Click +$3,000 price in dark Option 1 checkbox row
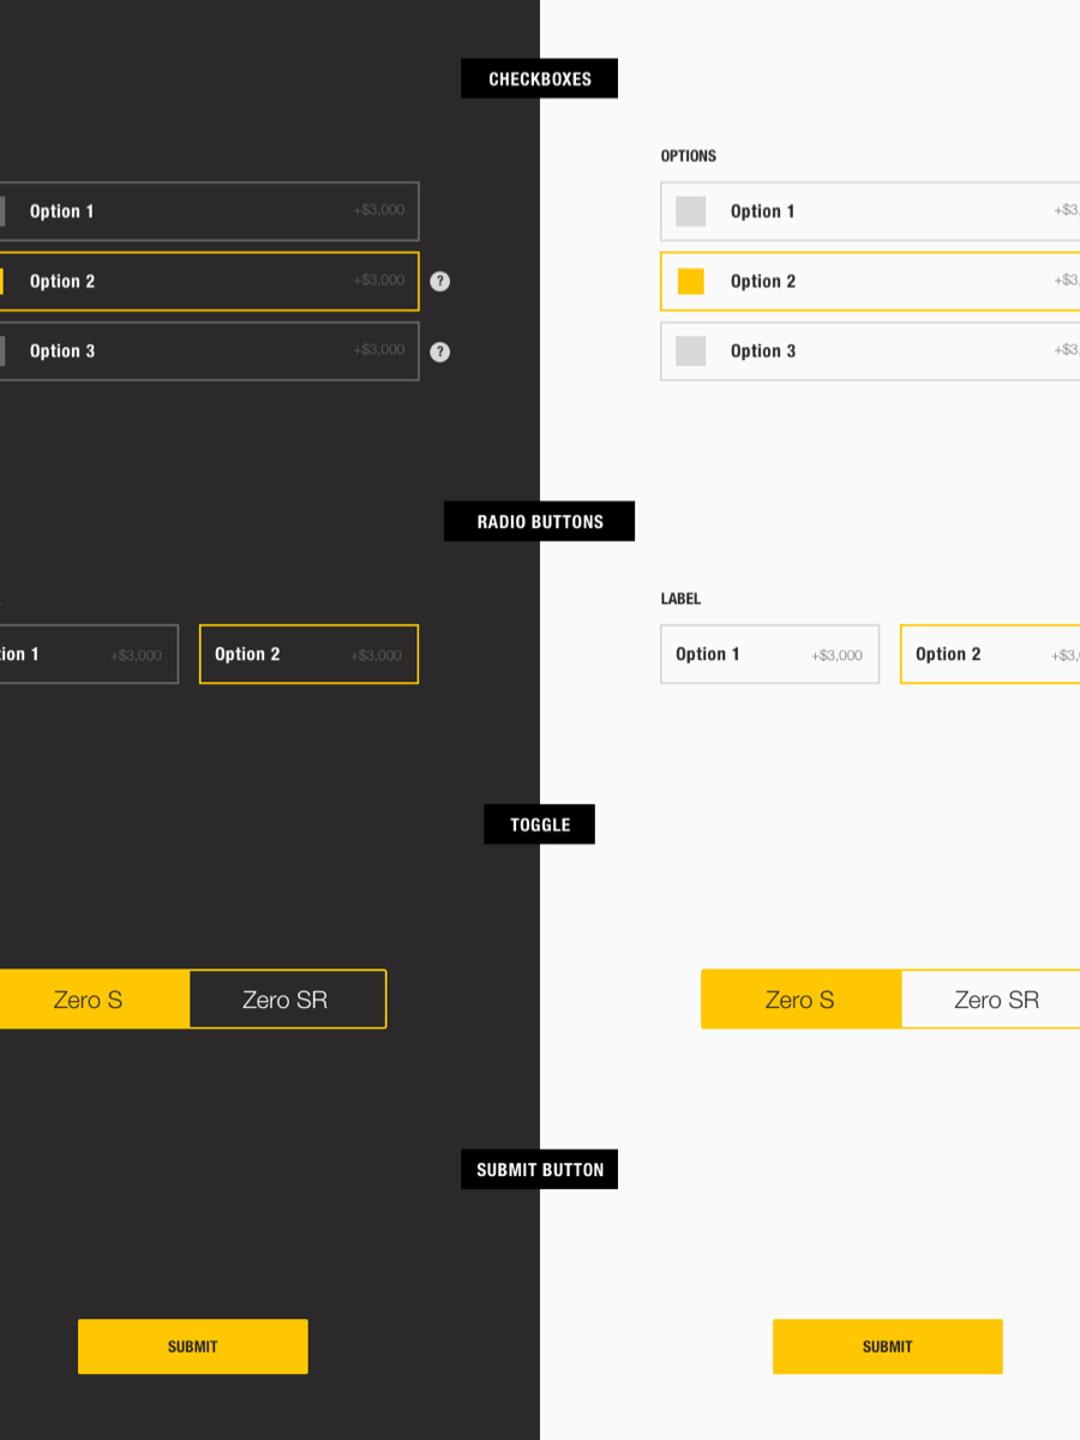Viewport: 1080px width, 1440px height. point(379,210)
